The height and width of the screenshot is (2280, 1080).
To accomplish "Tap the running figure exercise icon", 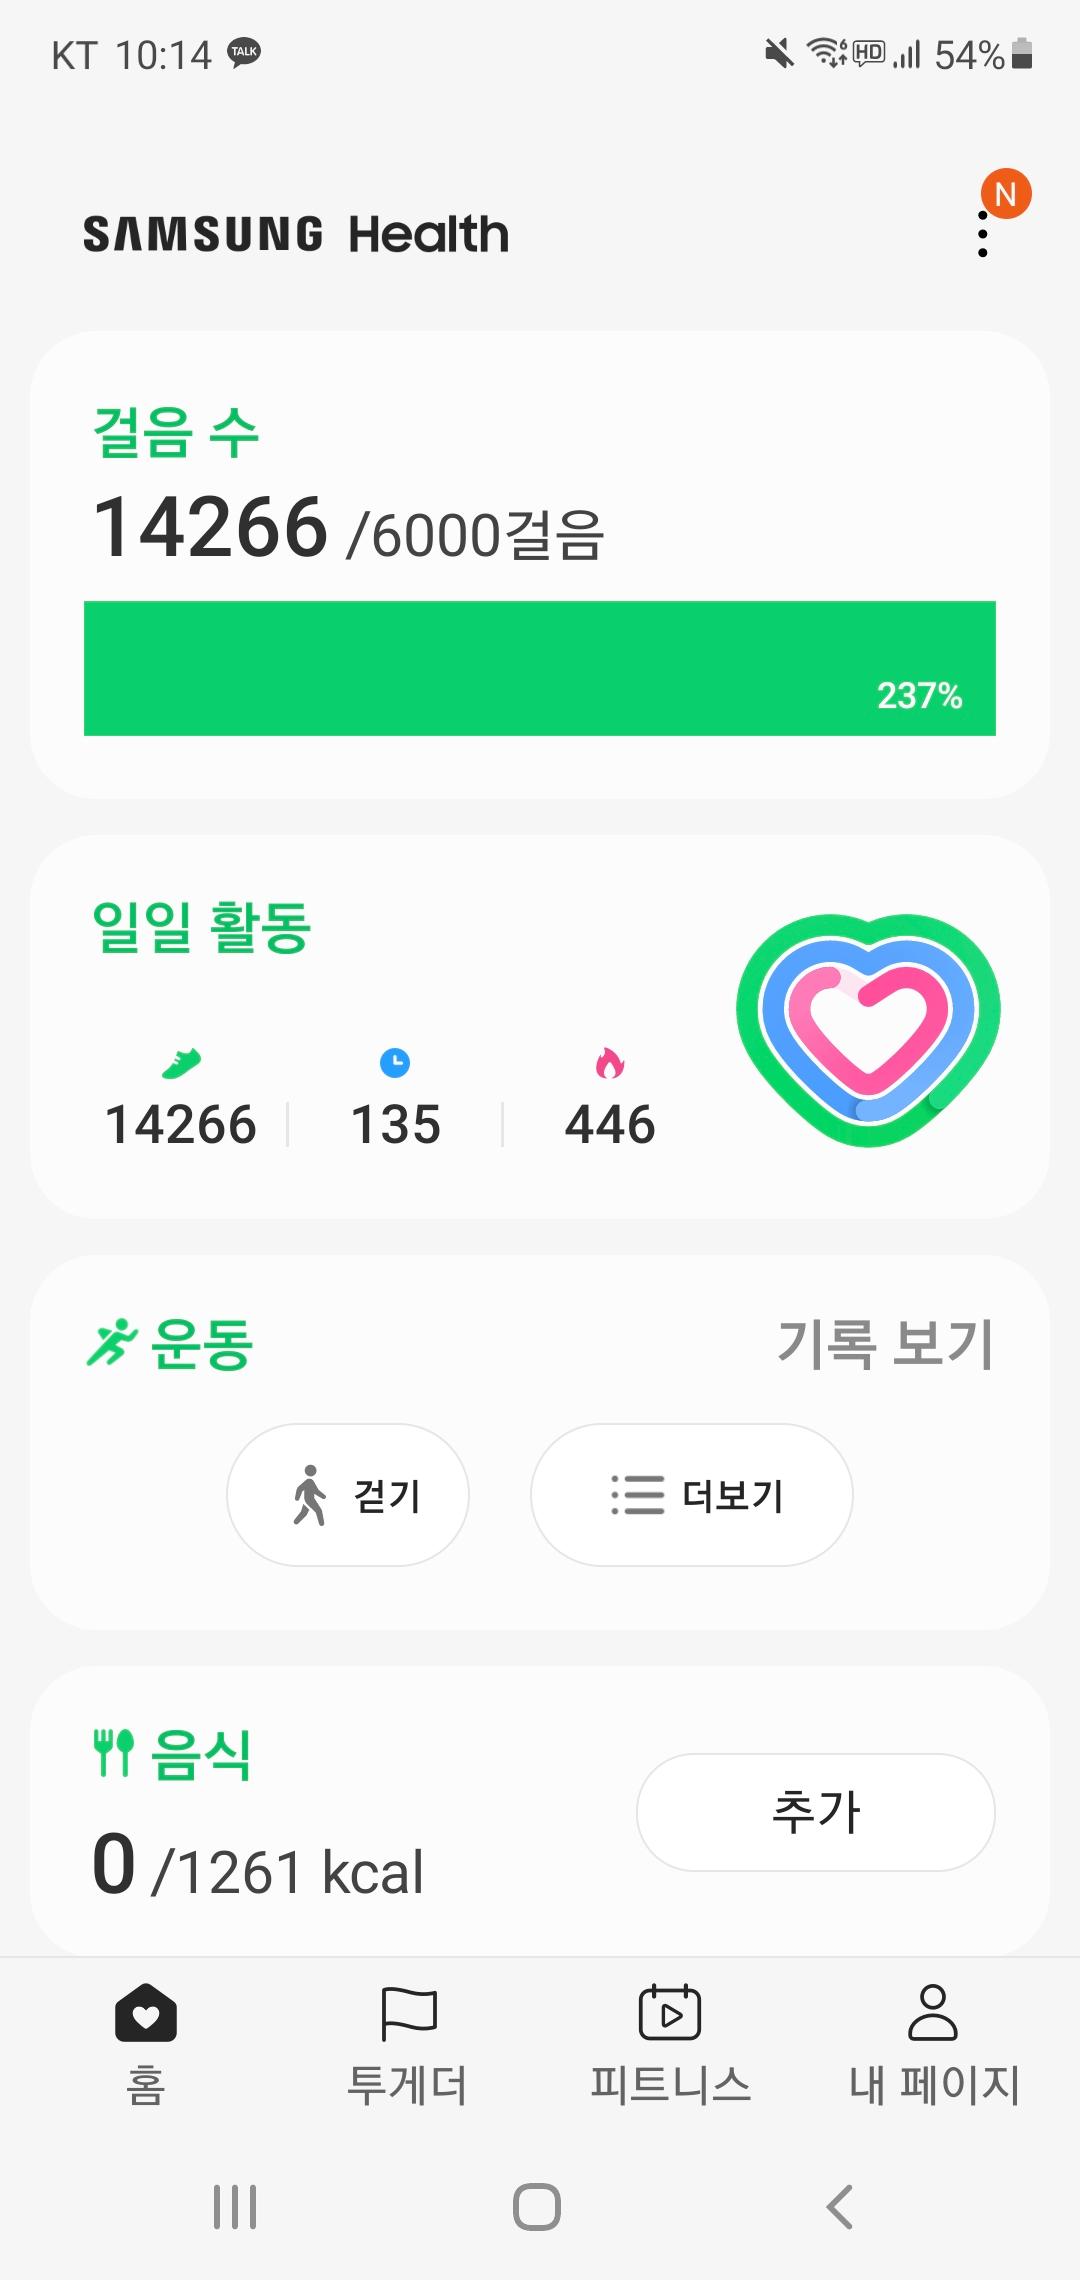I will [111, 1342].
